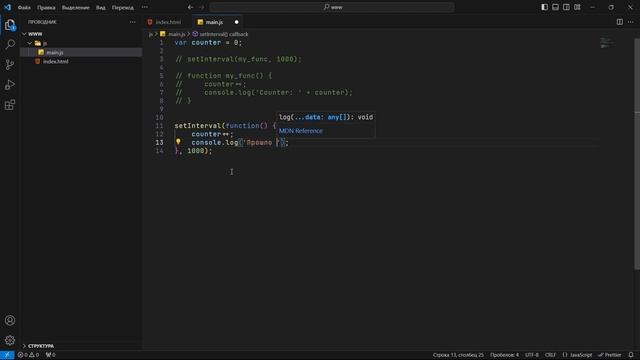
Task: Click the Prettier status bar item
Action: coord(610,355)
